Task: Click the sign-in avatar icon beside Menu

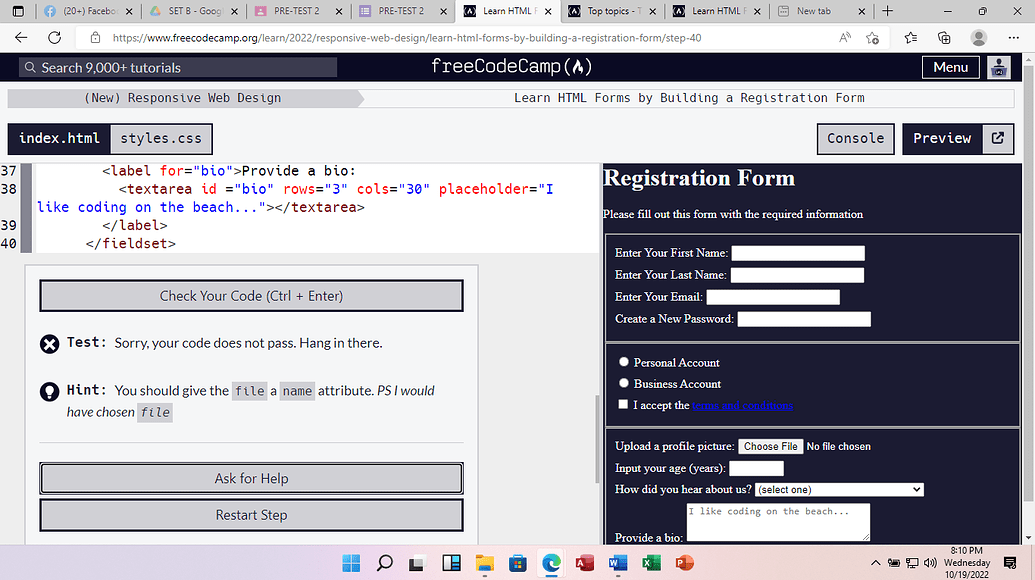Action: (998, 67)
